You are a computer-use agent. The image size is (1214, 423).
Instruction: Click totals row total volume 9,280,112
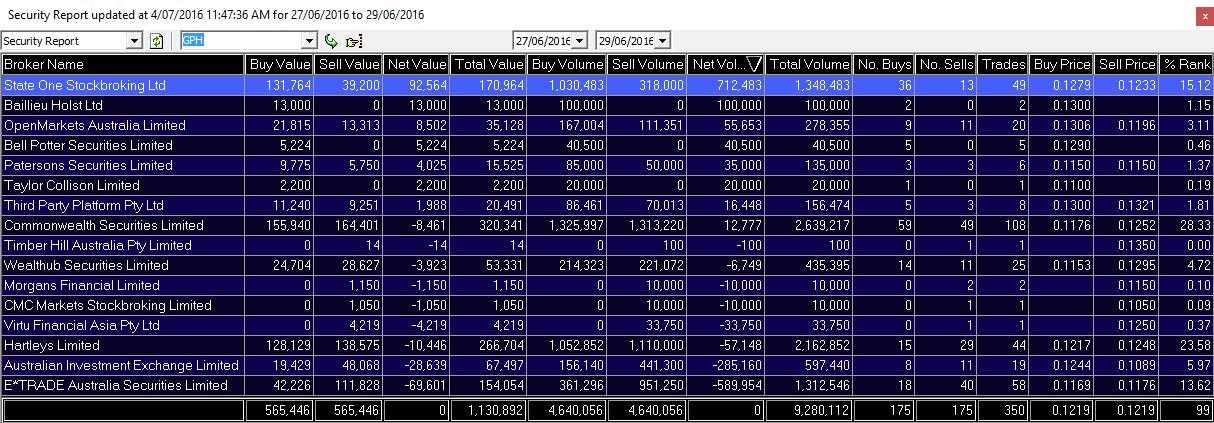click(x=818, y=411)
